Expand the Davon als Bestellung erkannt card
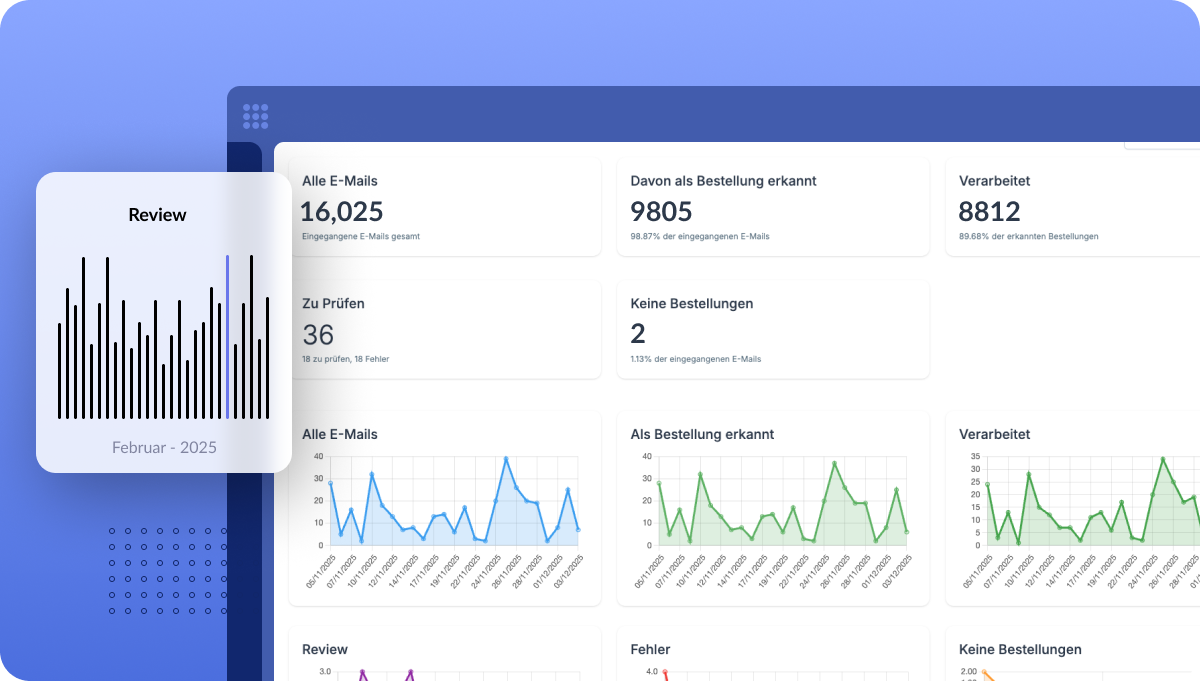Image resolution: width=1200 pixels, height=681 pixels. click(773, 205)
